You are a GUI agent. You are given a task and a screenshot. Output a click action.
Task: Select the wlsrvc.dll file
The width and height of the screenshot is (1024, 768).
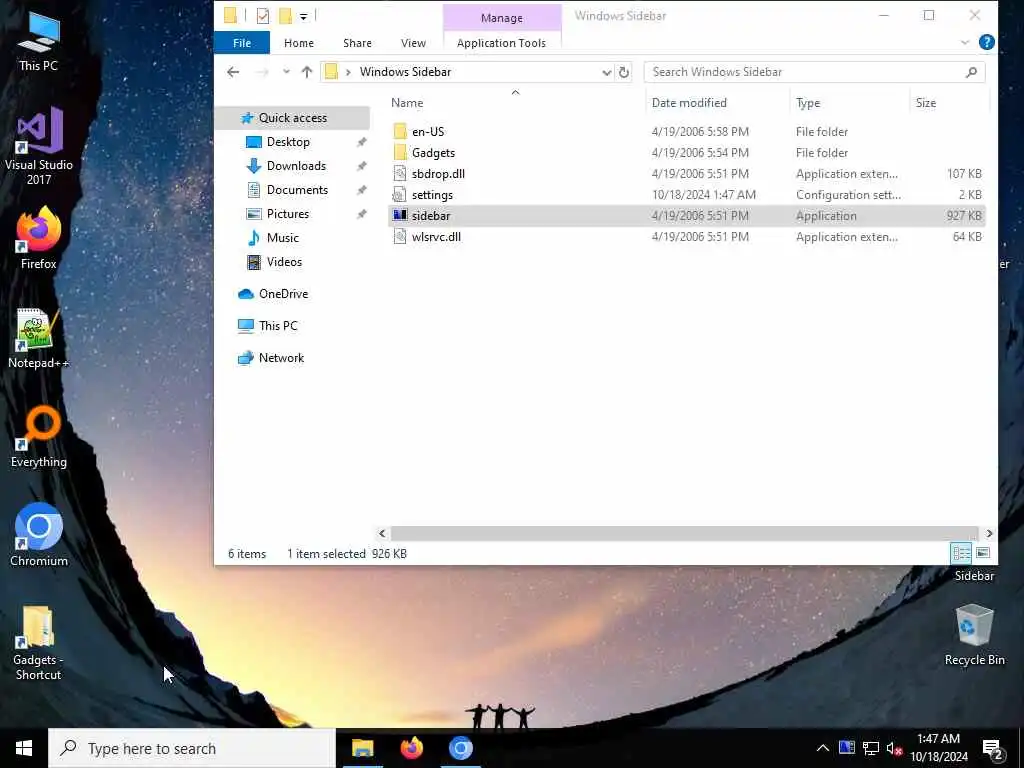[x=686, y=236]
